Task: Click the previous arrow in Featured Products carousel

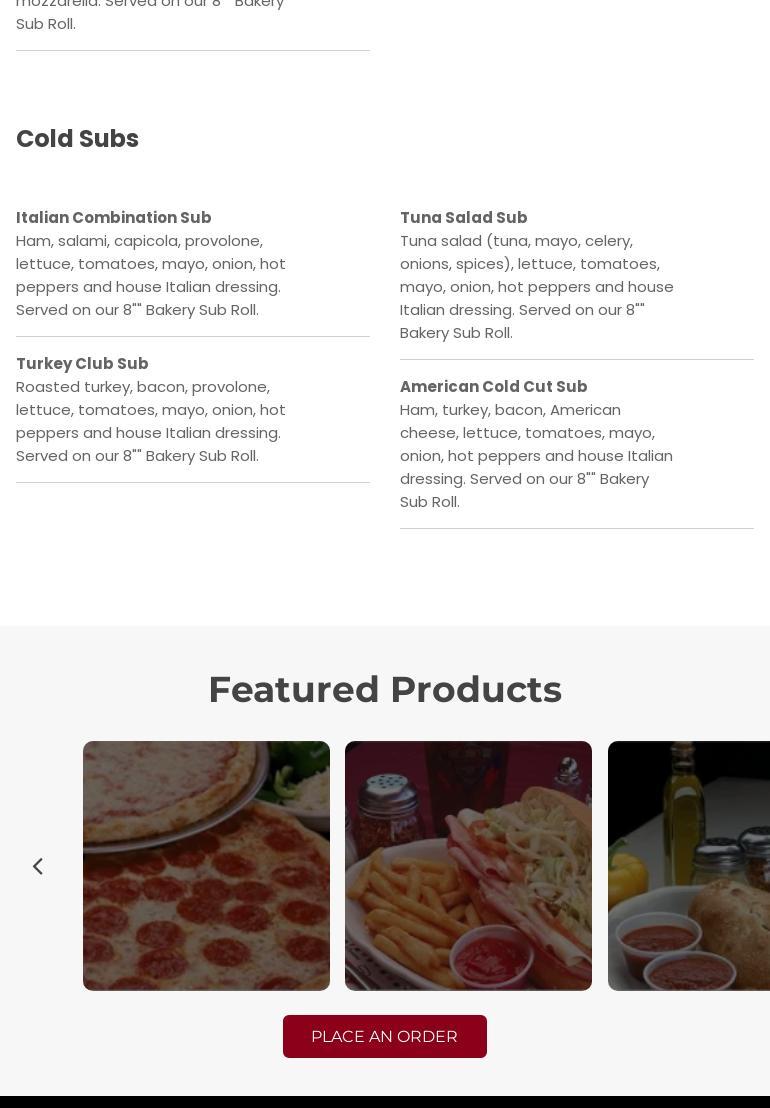Action: (x=38, y=866)
